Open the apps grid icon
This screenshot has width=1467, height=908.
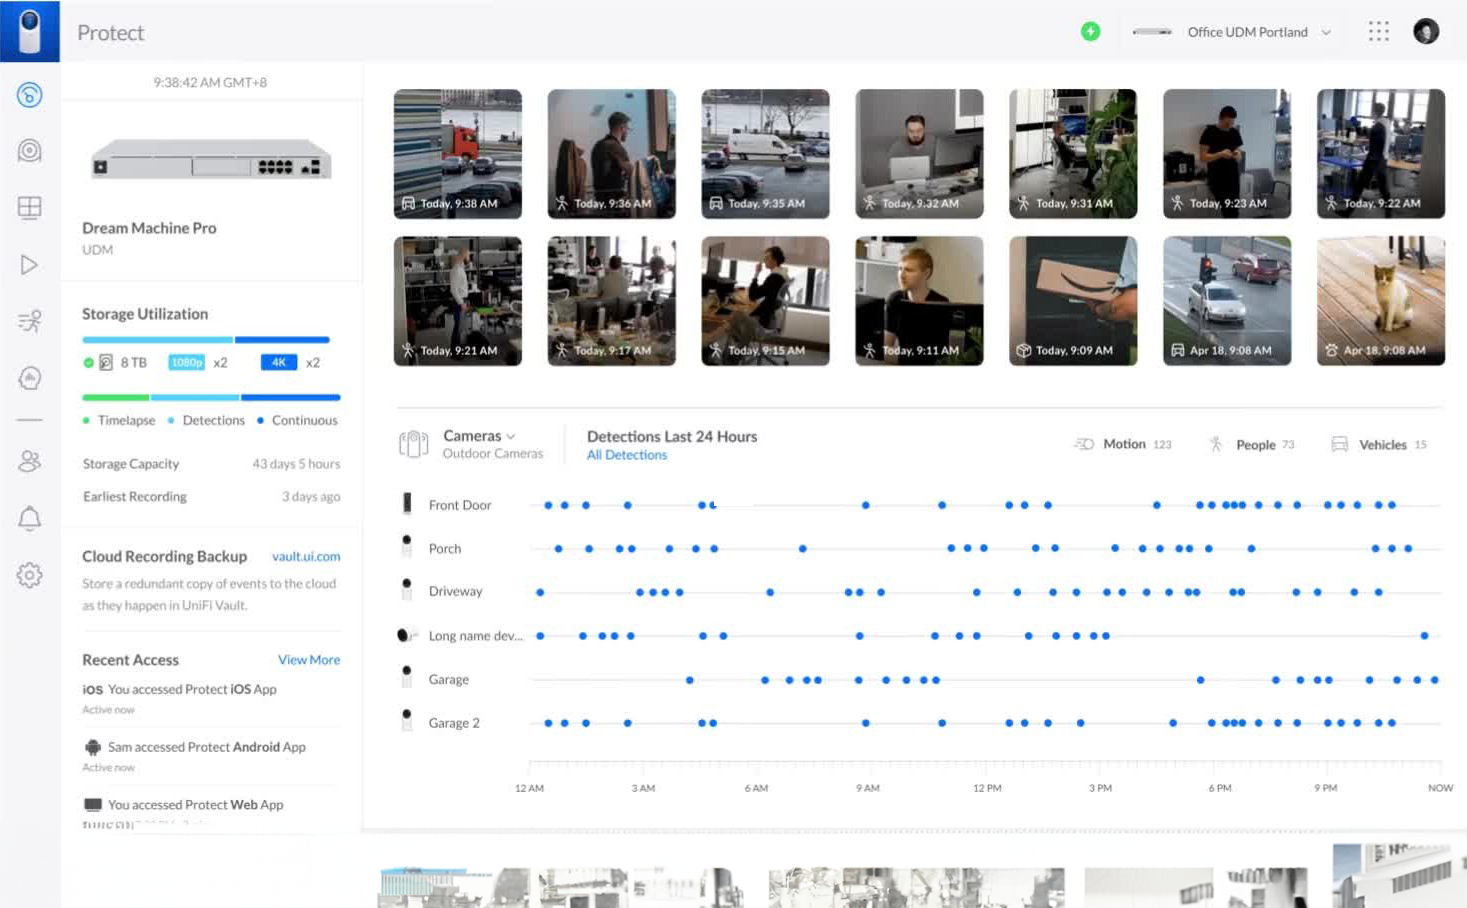tap(1379, 32)
